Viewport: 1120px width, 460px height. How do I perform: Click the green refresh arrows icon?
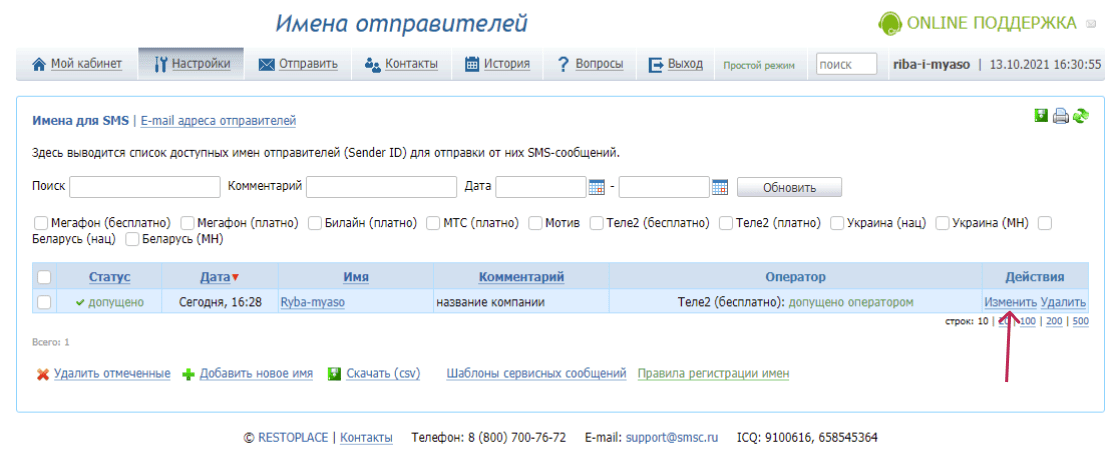(x=1081, y=116)
